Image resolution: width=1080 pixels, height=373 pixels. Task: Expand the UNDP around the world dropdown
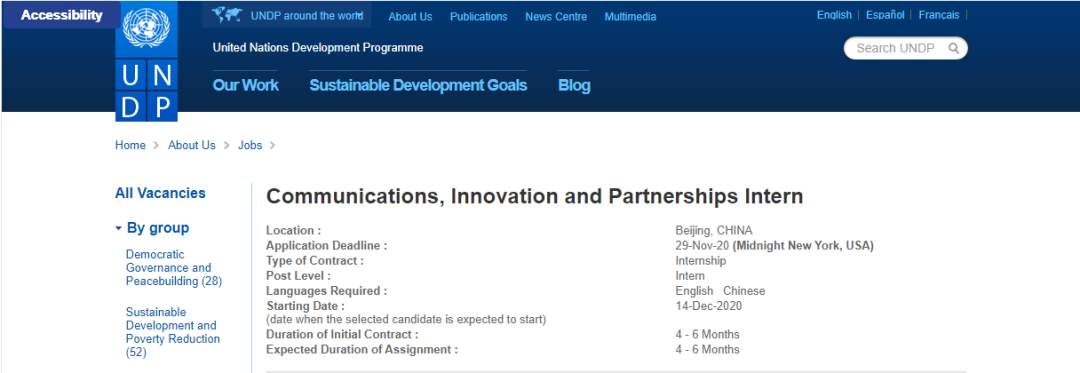287,15
